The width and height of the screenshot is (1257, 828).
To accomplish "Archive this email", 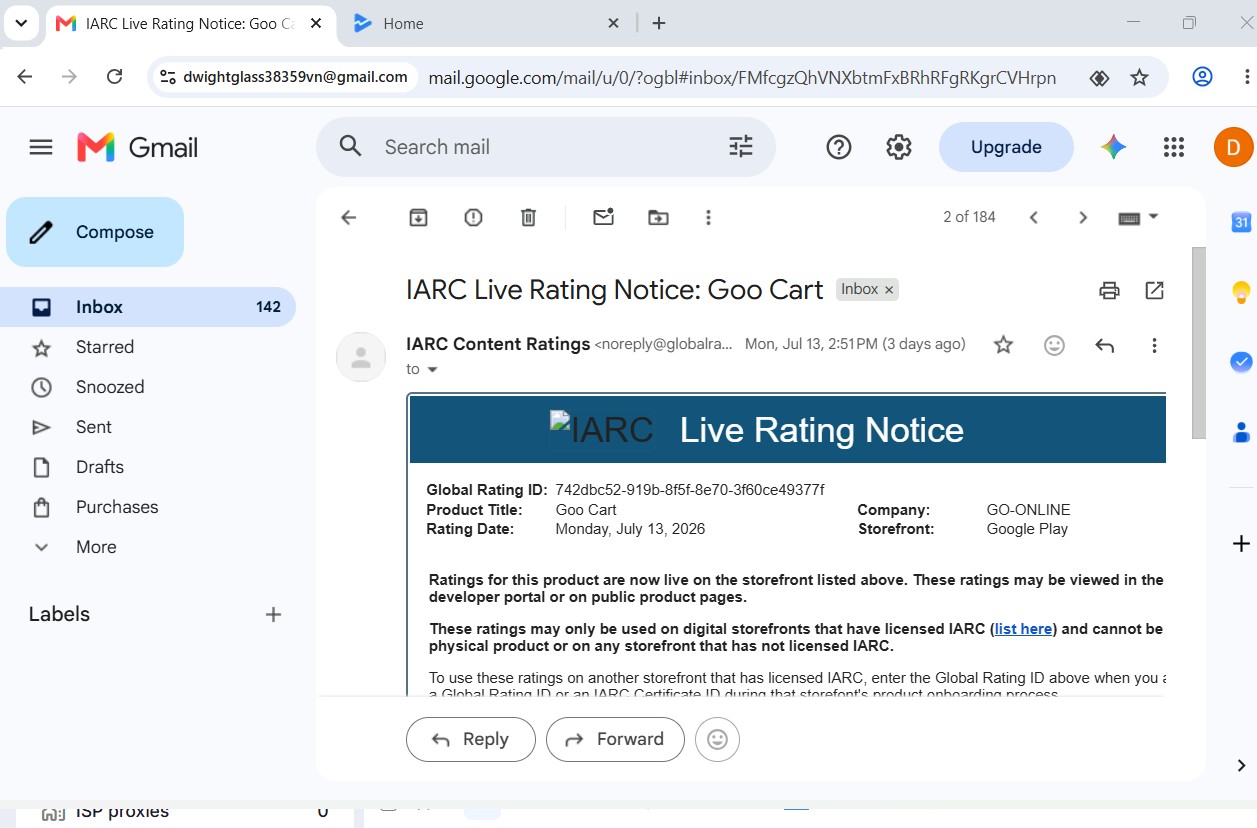I will tap(419, 217).
